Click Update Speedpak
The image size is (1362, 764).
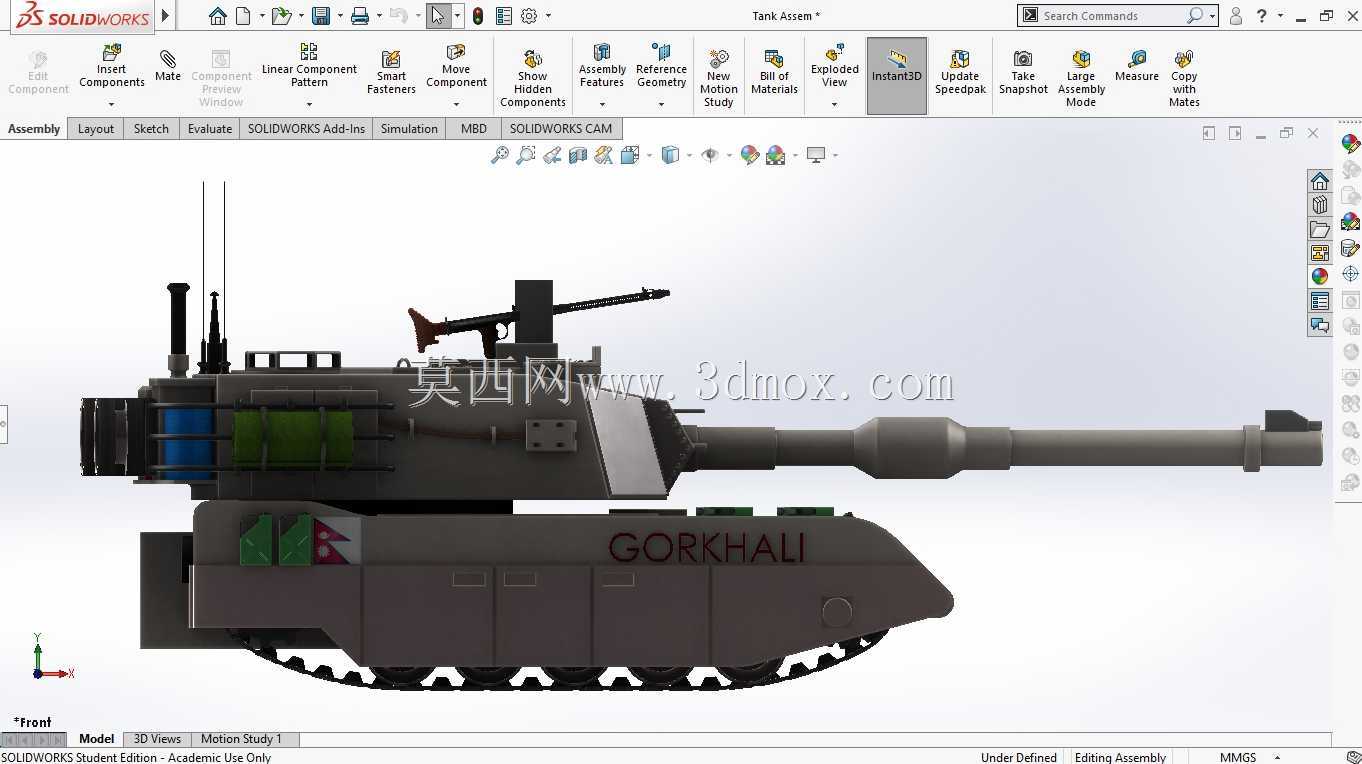coord(960,72)
